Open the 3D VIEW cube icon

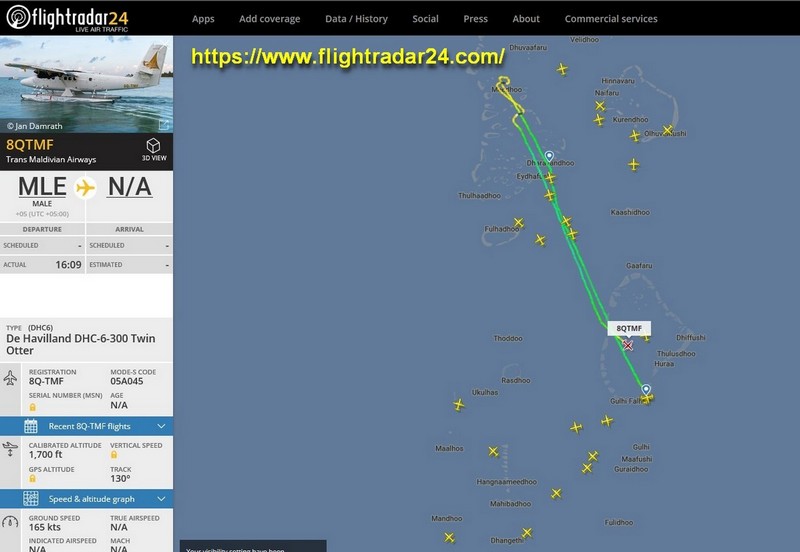point(154,146)
